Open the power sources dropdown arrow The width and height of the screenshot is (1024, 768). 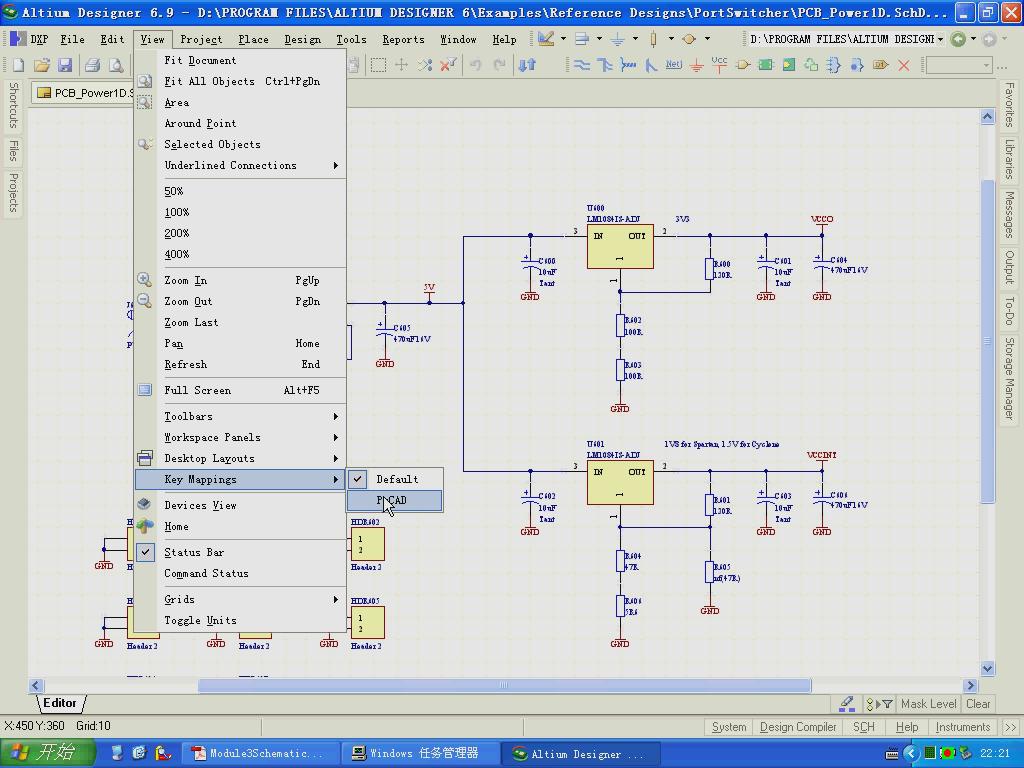635,39
